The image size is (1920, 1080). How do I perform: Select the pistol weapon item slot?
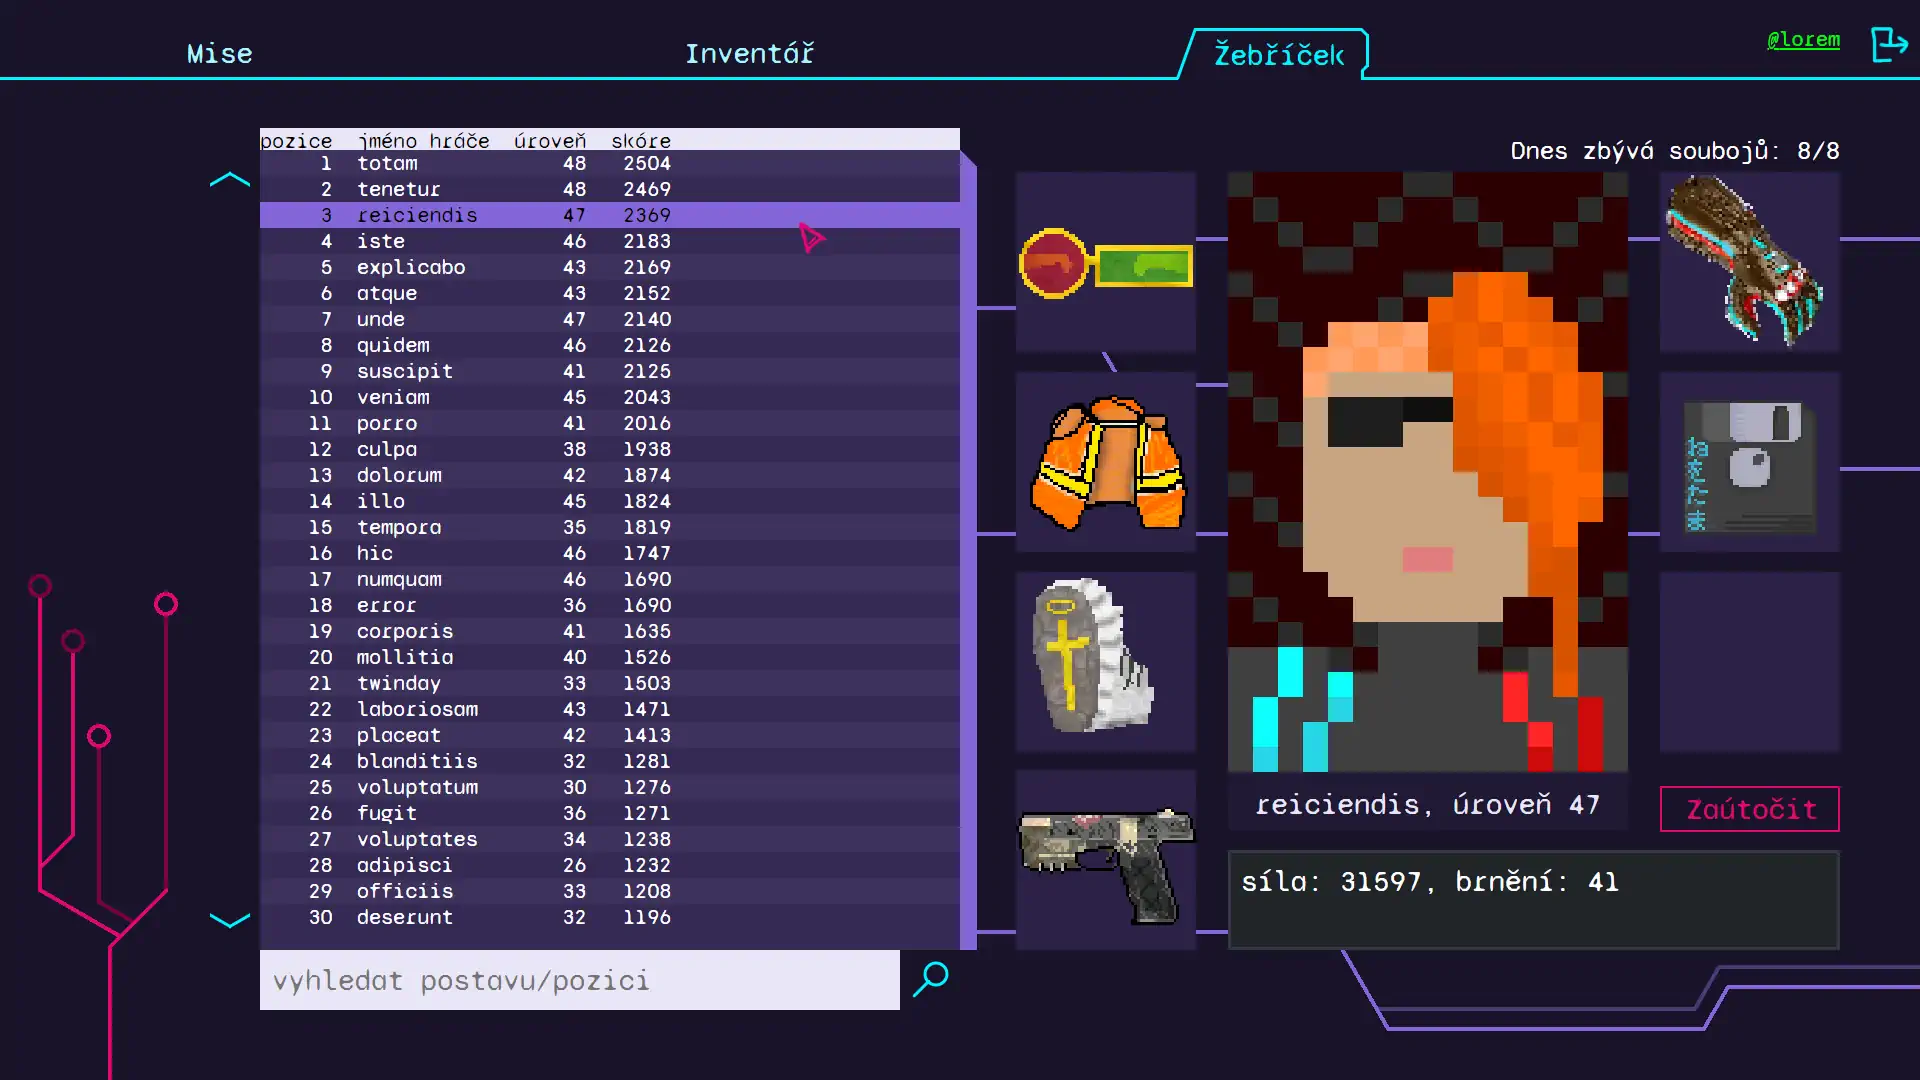(1106, 860)
